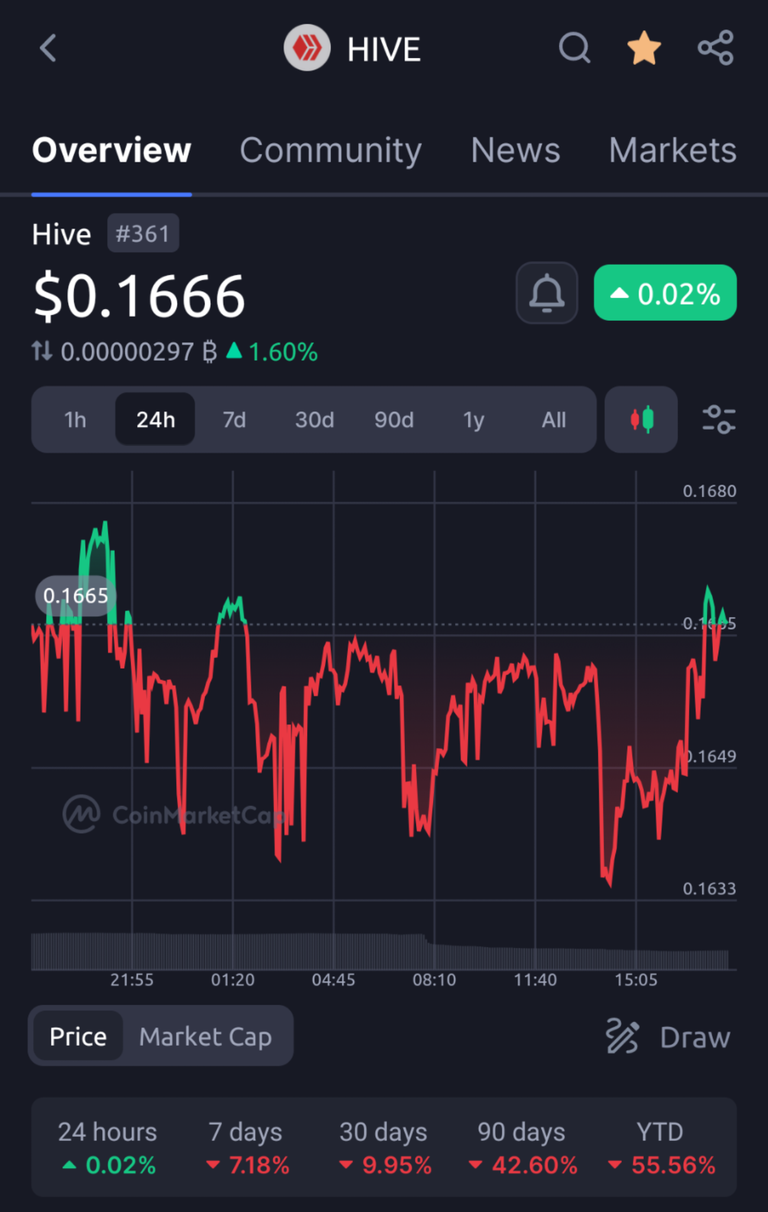Select the 1h chart range
The width and height of the screenshot is (768, 1212).
(x=75, y=420)
